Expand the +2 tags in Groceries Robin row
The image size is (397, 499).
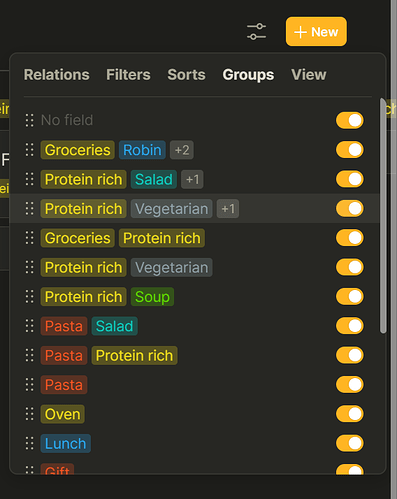point(182,150)
